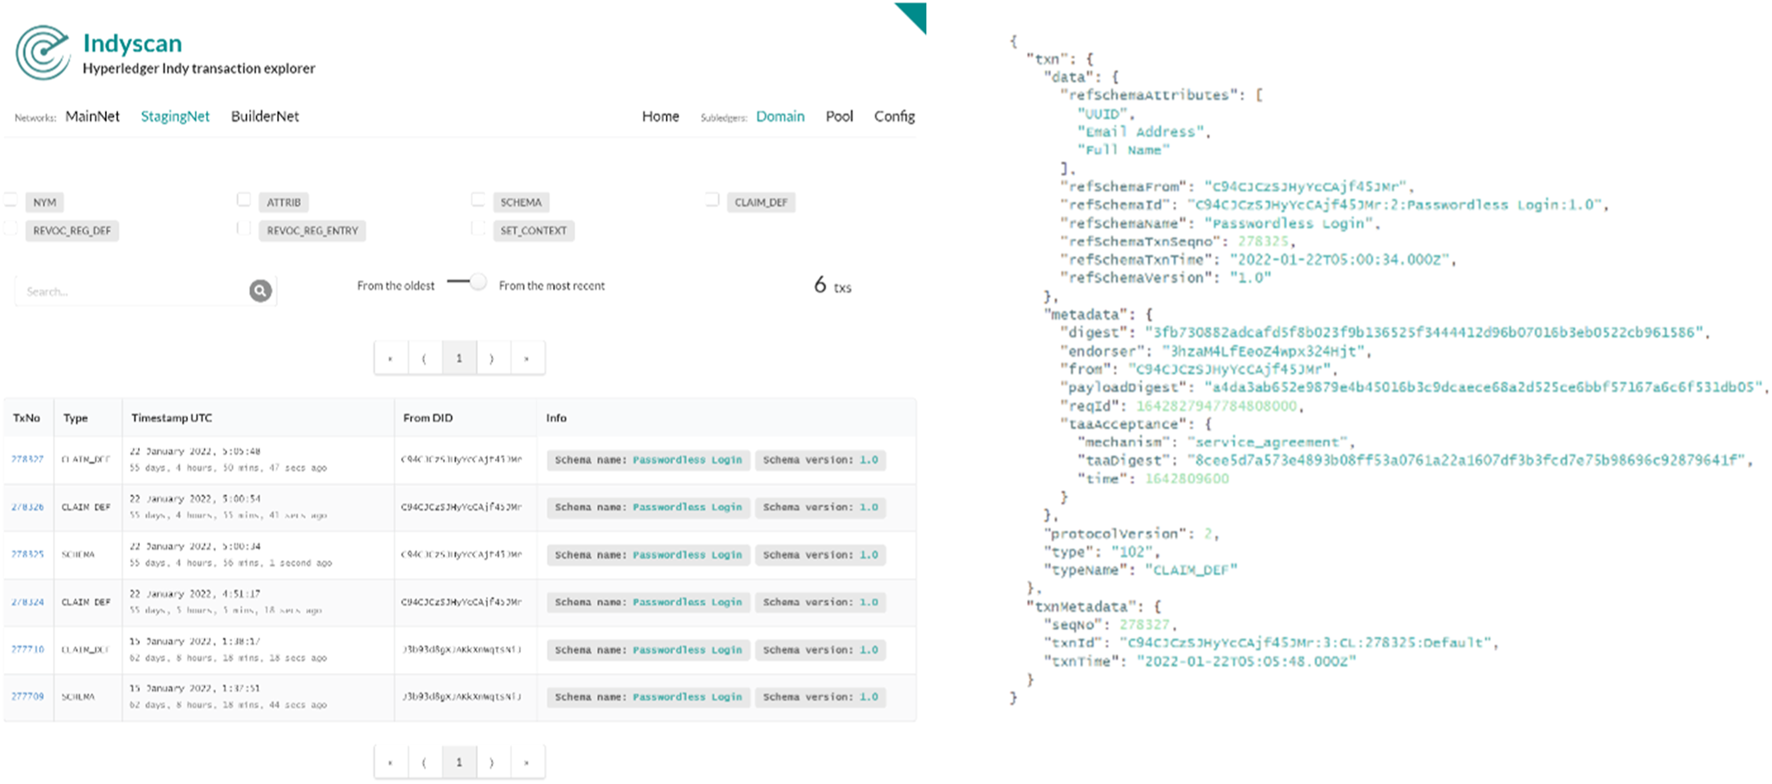Open transaction 277709 link

(x=27, y=696)
